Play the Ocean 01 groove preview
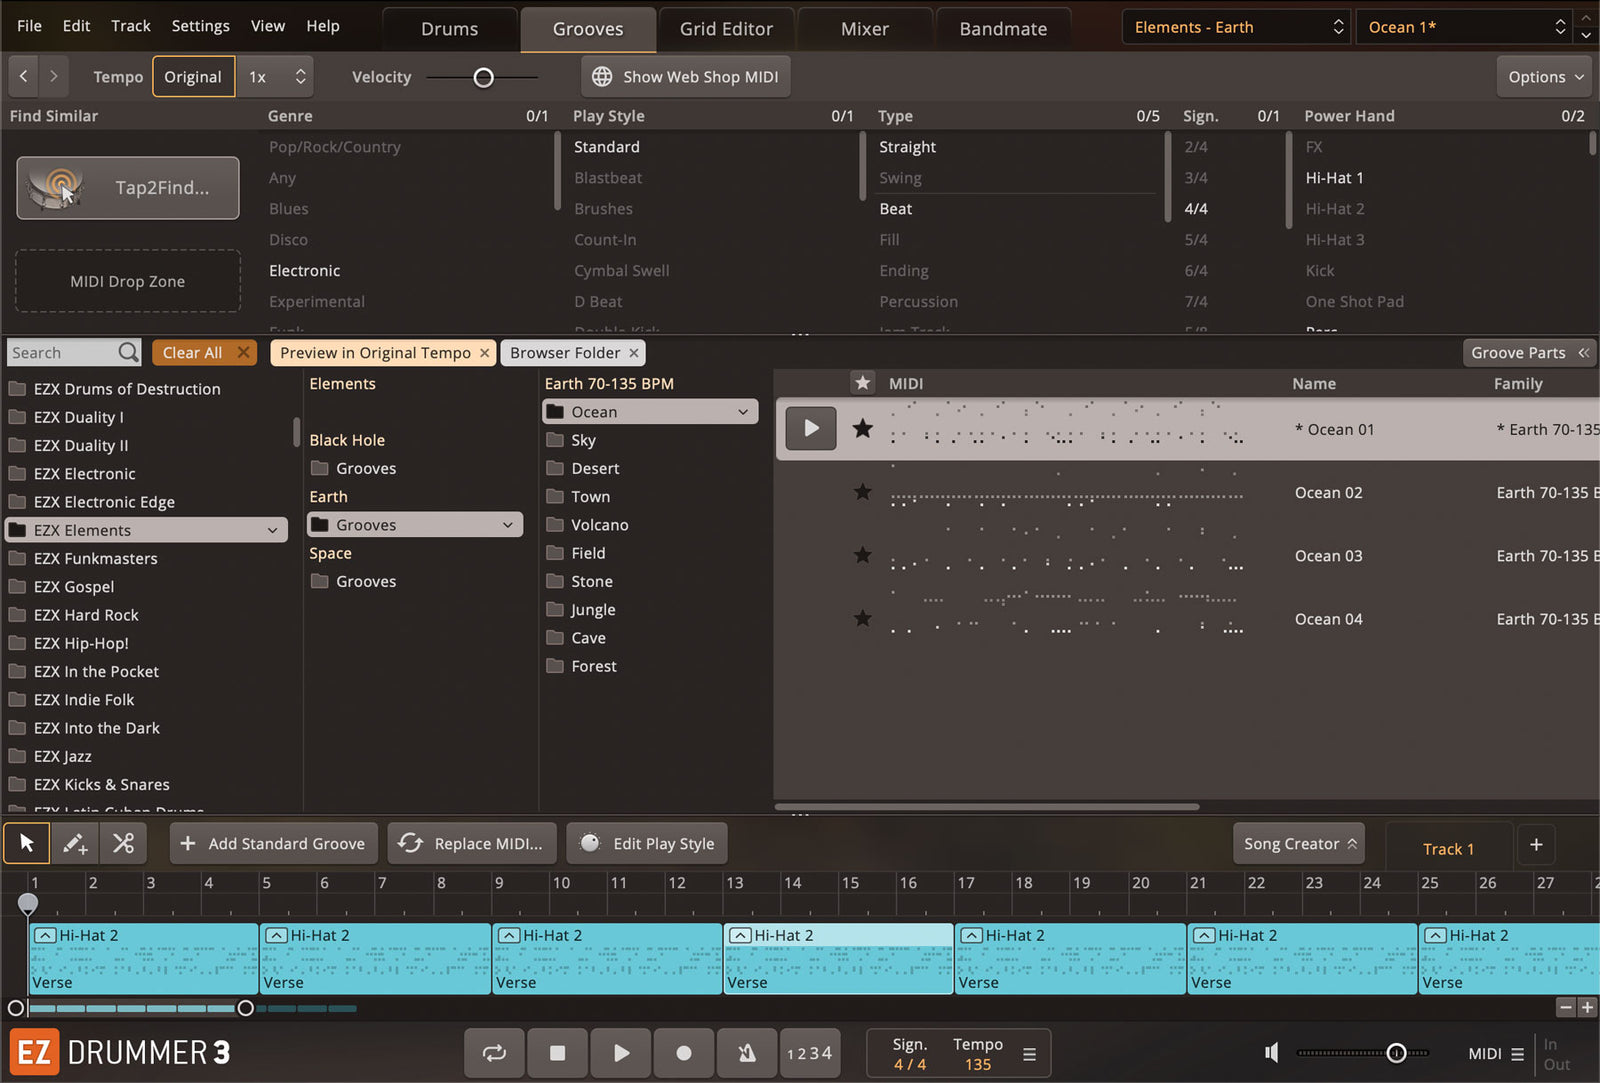The width and height of the screenshot is (1600, 1083). pyautogui.click(x=811, y=428)
